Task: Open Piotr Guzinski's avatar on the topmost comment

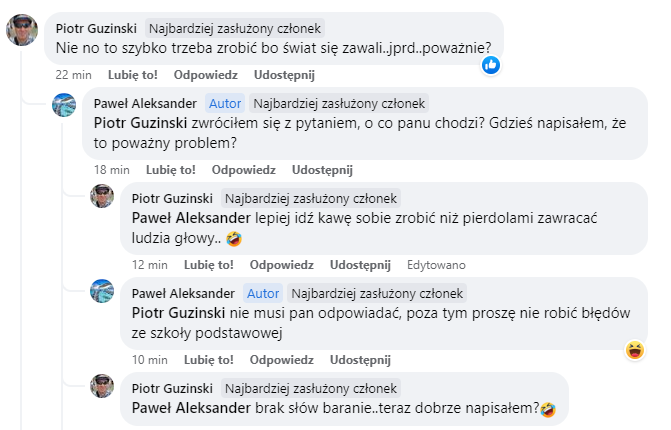Action: [x=23, y=31]
